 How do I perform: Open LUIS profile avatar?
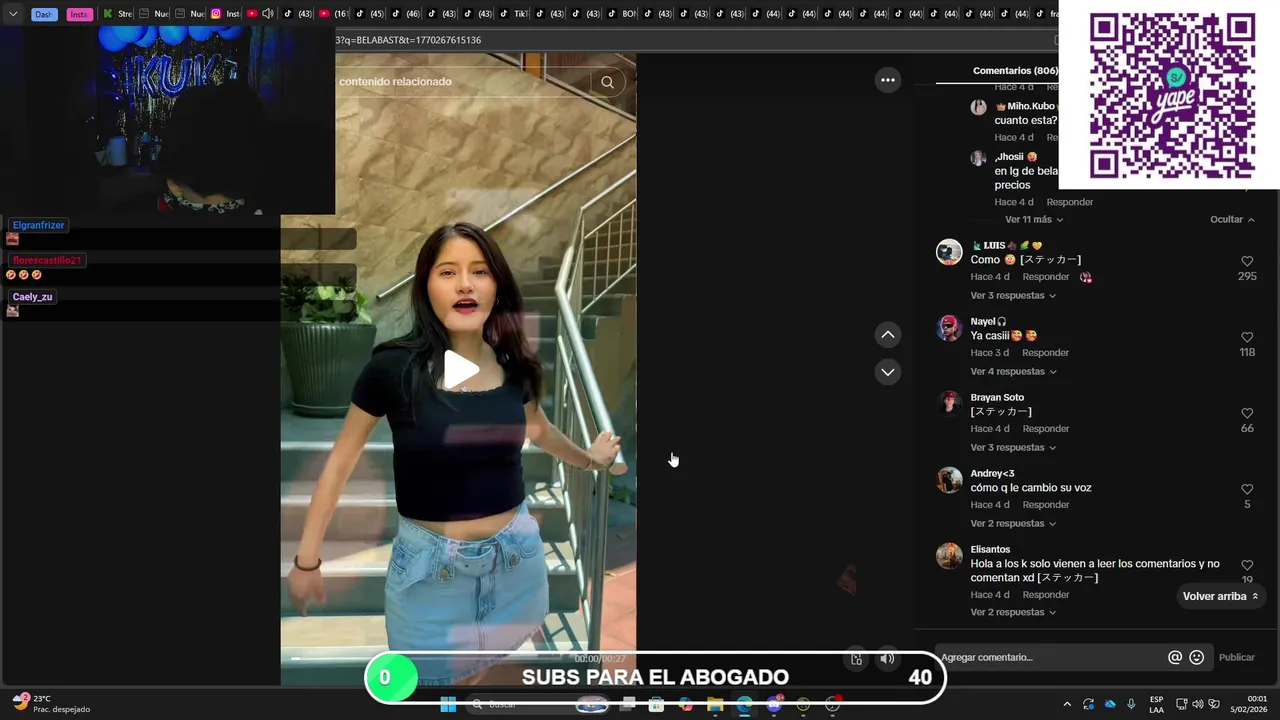click(949, 252)
